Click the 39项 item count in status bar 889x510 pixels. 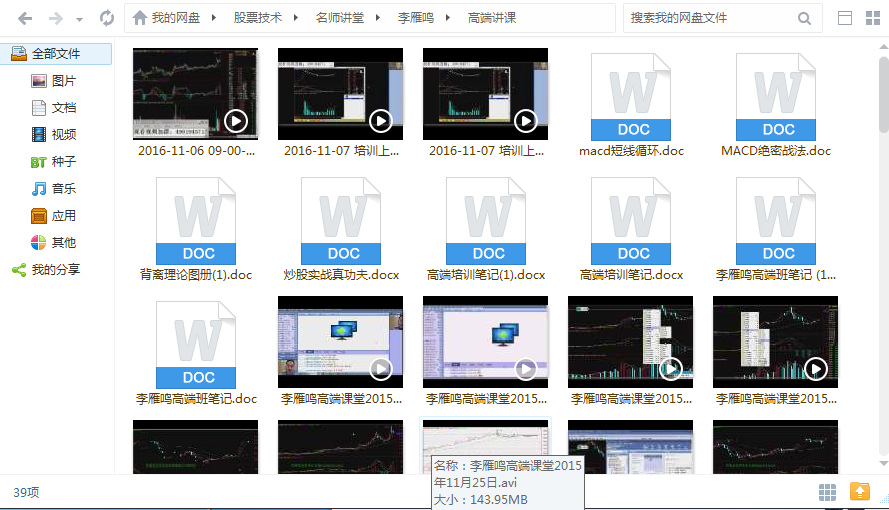26,492
